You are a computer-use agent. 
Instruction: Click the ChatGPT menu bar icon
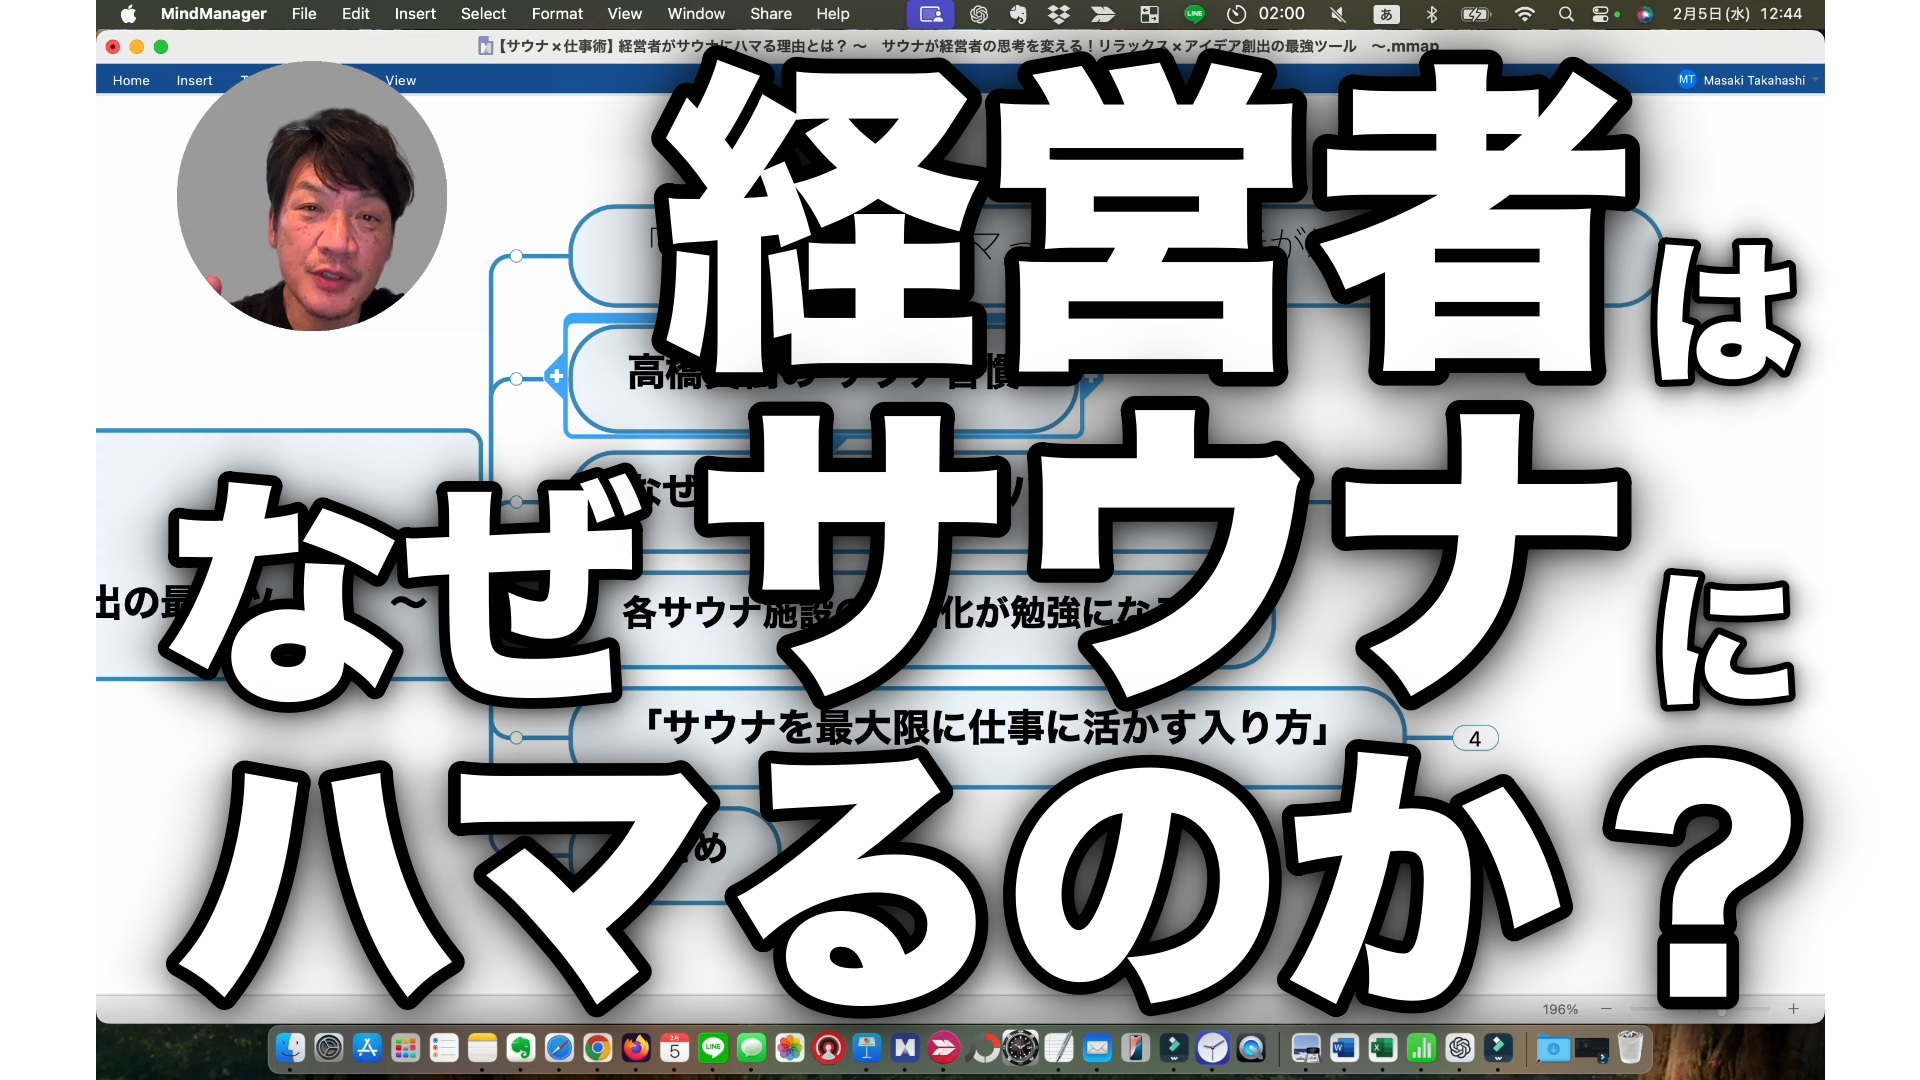[979, 14]
